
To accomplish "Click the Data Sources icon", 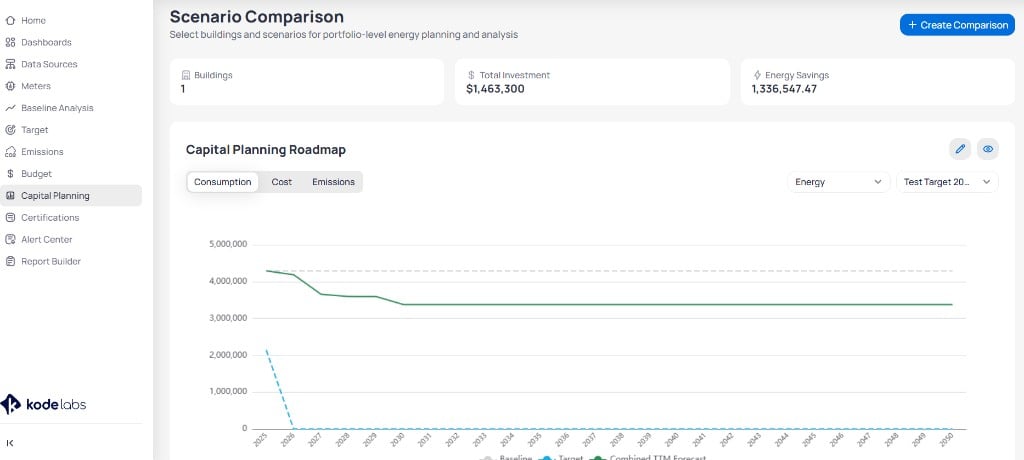I will 10,64.
